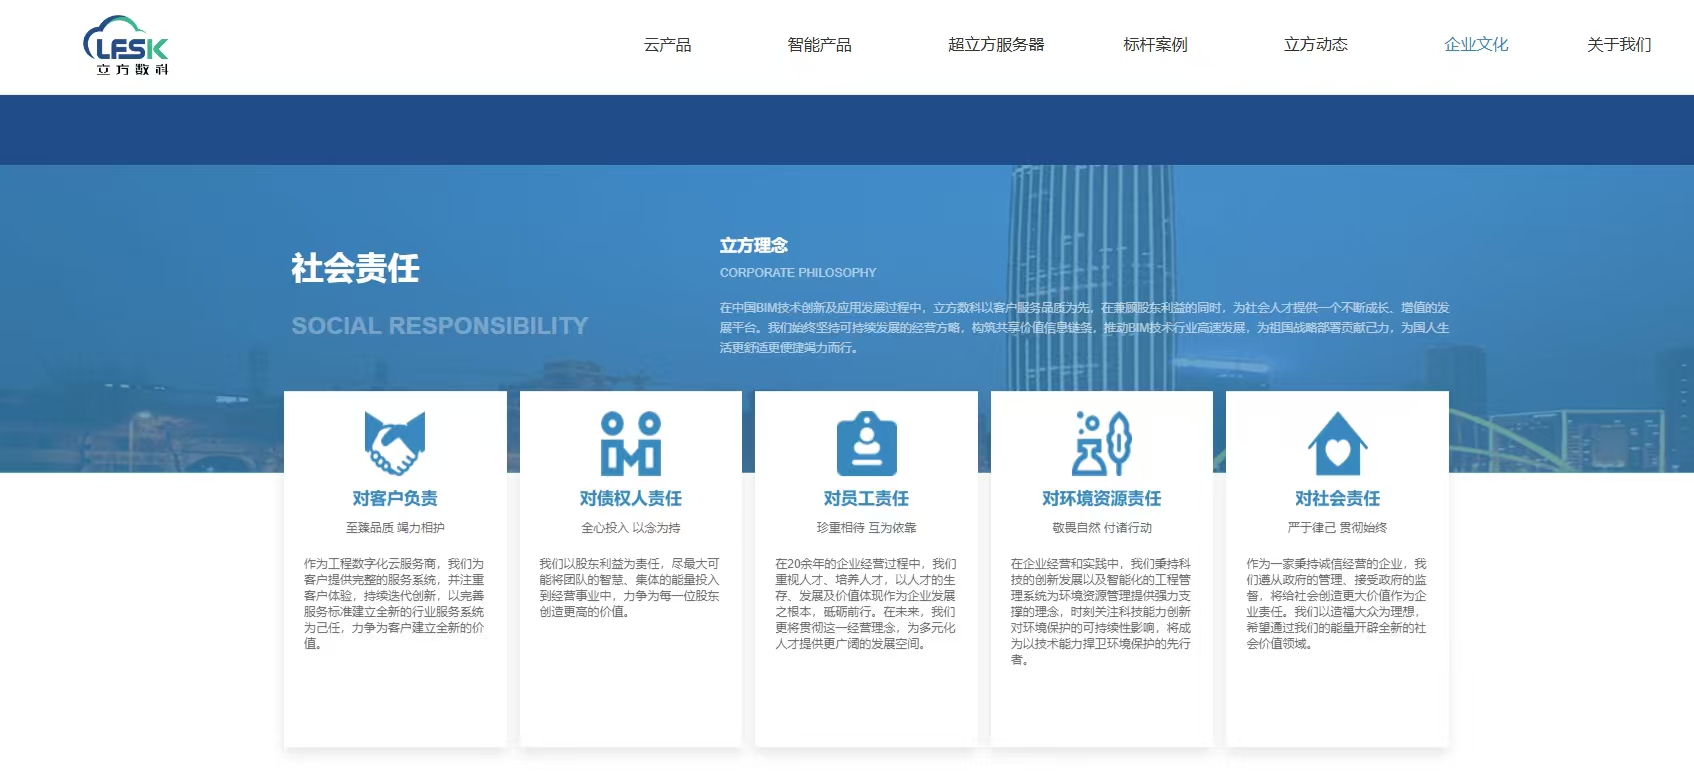Click the paragraph starting 我们以股东利益为责任
The width and height of the screenshot is (1694, 778).
629,588
